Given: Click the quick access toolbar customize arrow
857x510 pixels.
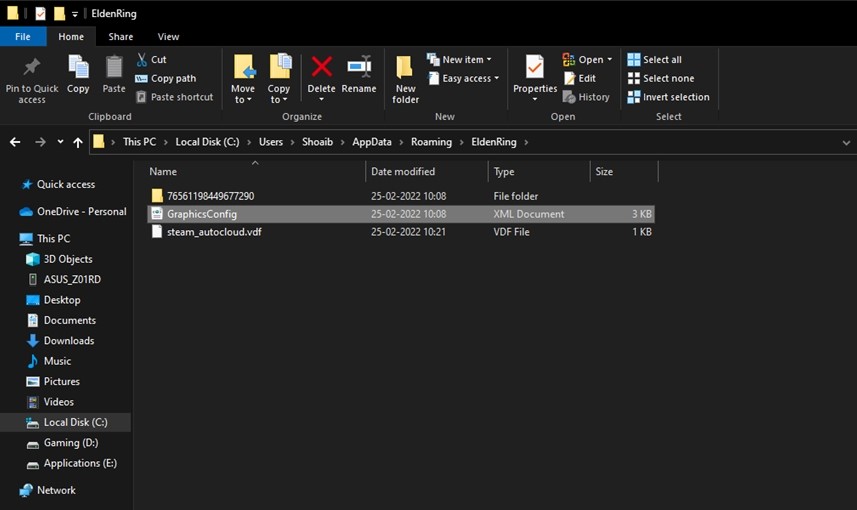Looking at the screenshot, I should pyautogui.click(x=75, y=14).
